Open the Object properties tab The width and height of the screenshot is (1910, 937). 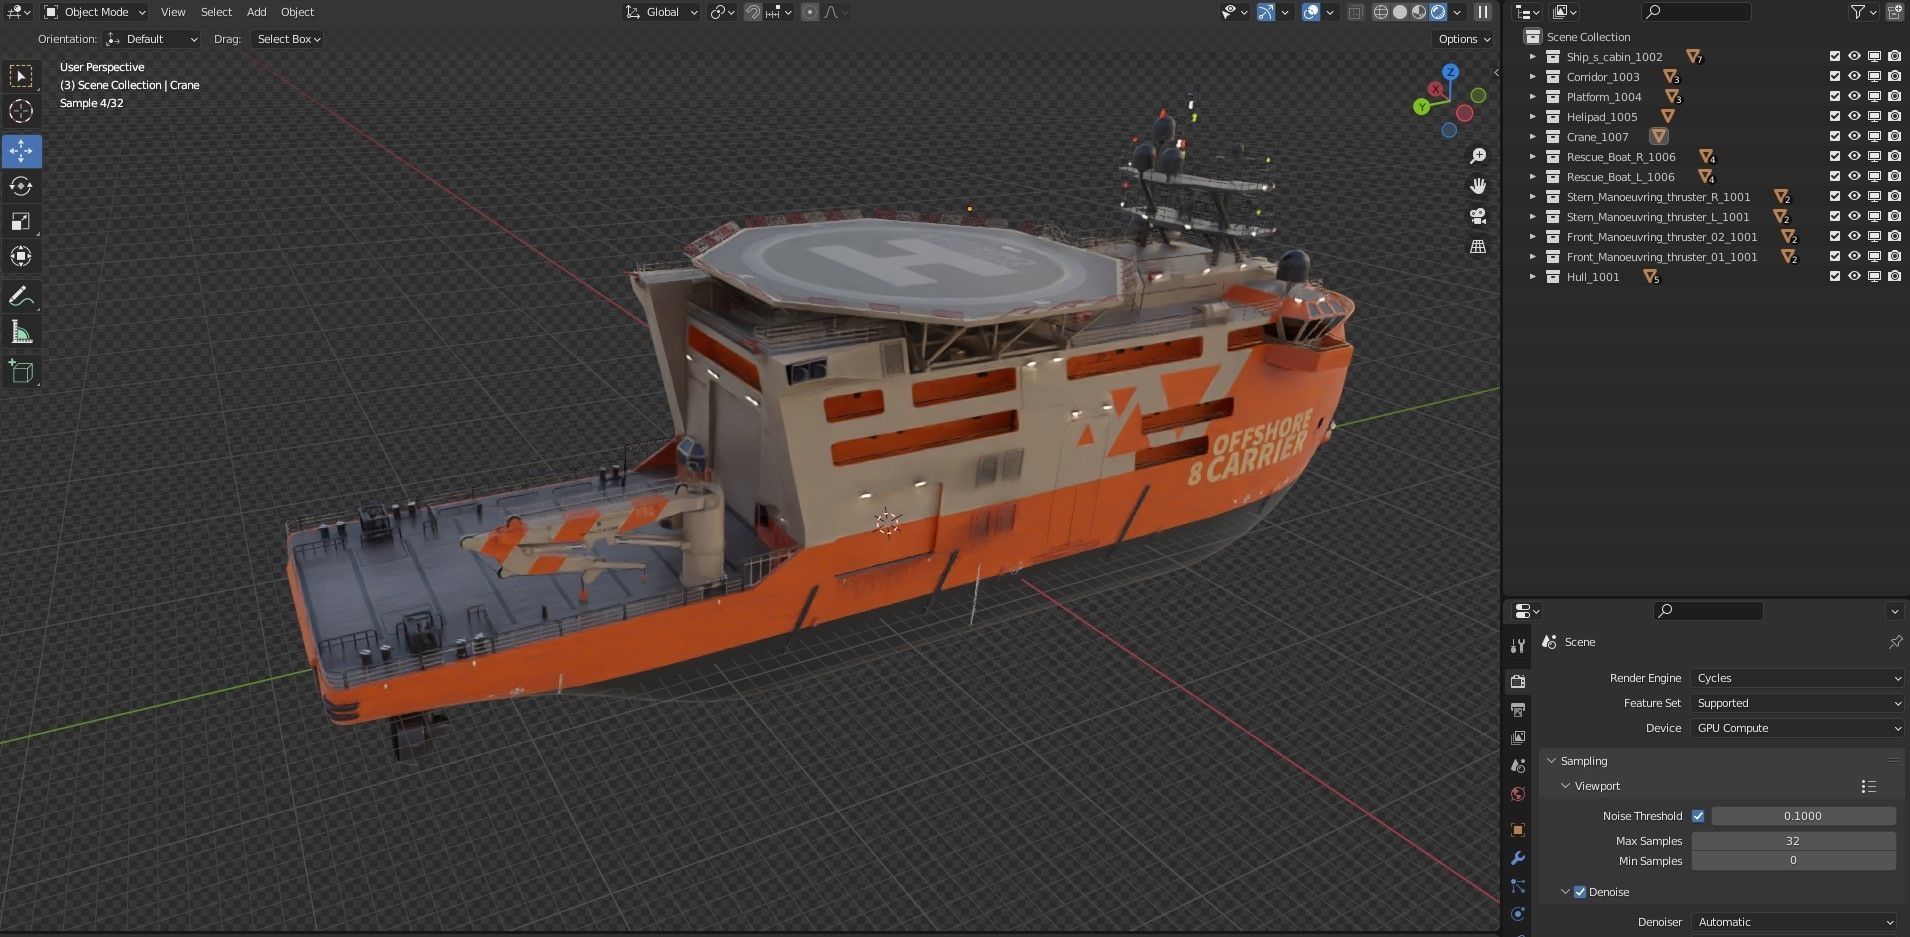[1518, 830]
